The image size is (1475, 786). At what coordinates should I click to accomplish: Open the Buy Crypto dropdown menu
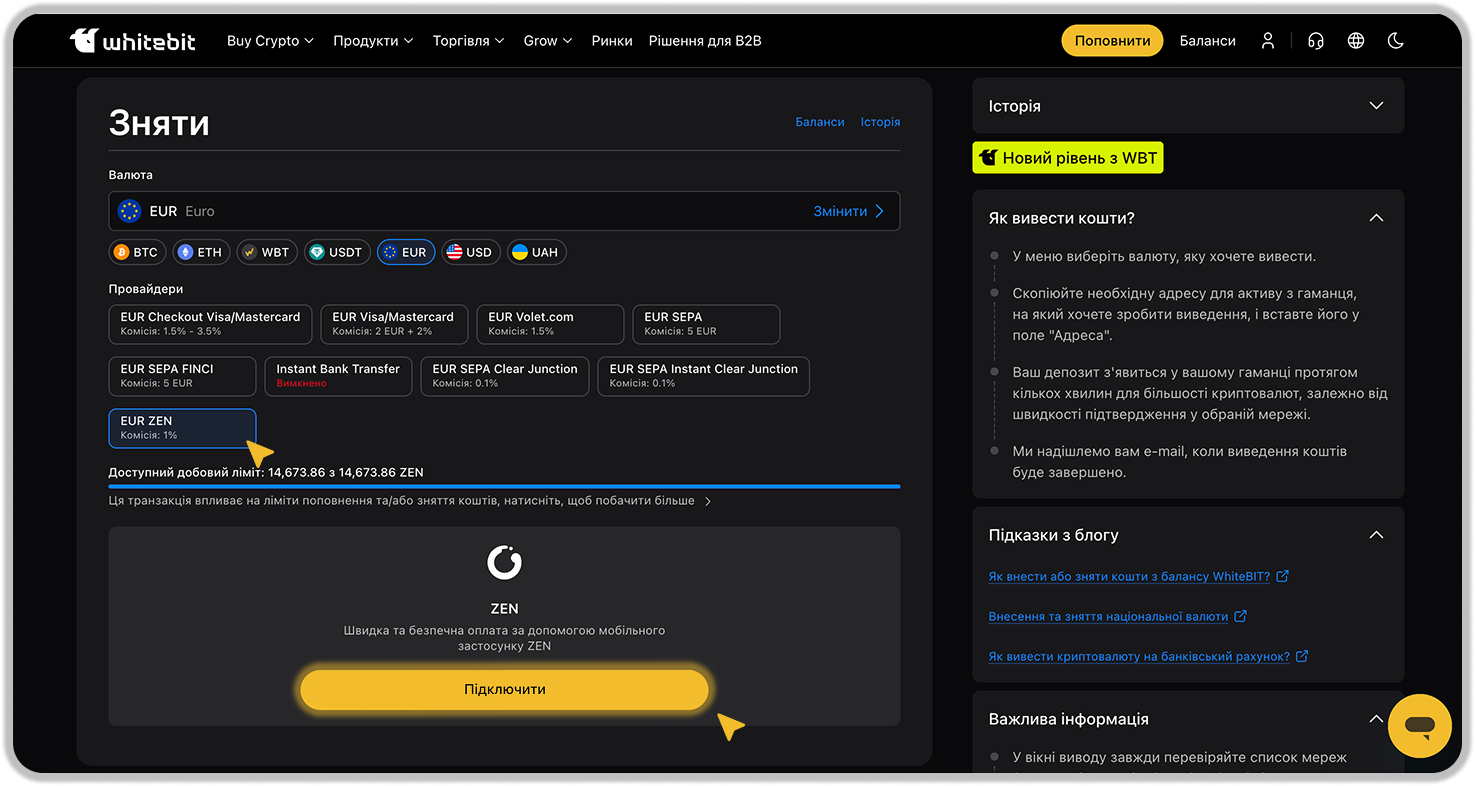pos(270,41)
